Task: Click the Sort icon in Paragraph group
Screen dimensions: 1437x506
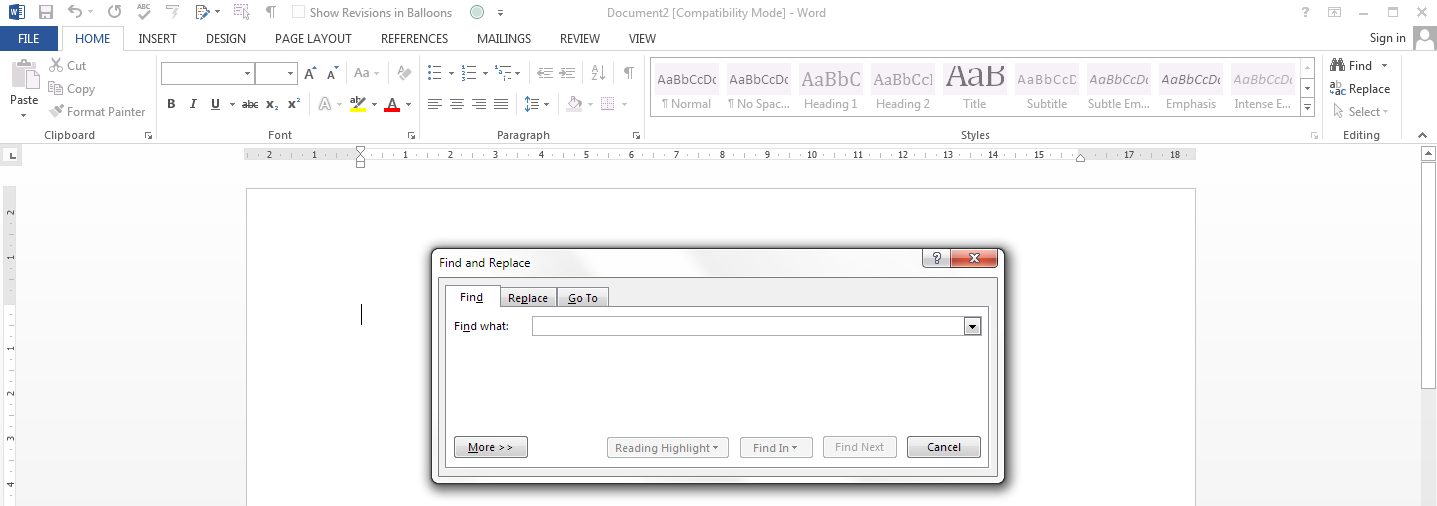Action: pos(598,73)
